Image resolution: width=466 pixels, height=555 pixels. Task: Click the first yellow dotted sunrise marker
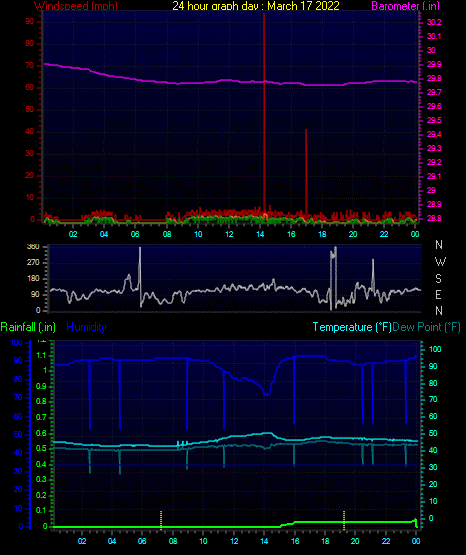coord(161,520)
